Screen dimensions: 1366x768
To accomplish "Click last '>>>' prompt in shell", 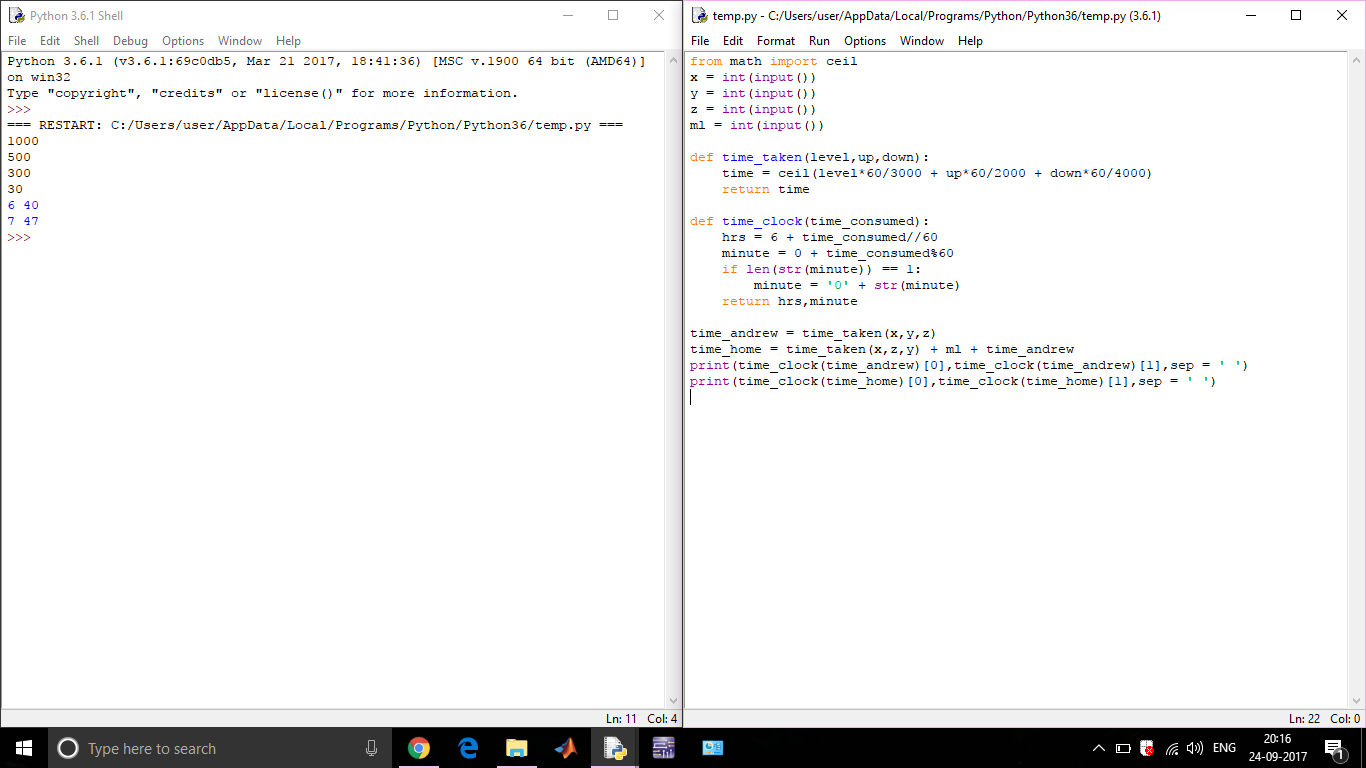I will [x=19, y=237].
